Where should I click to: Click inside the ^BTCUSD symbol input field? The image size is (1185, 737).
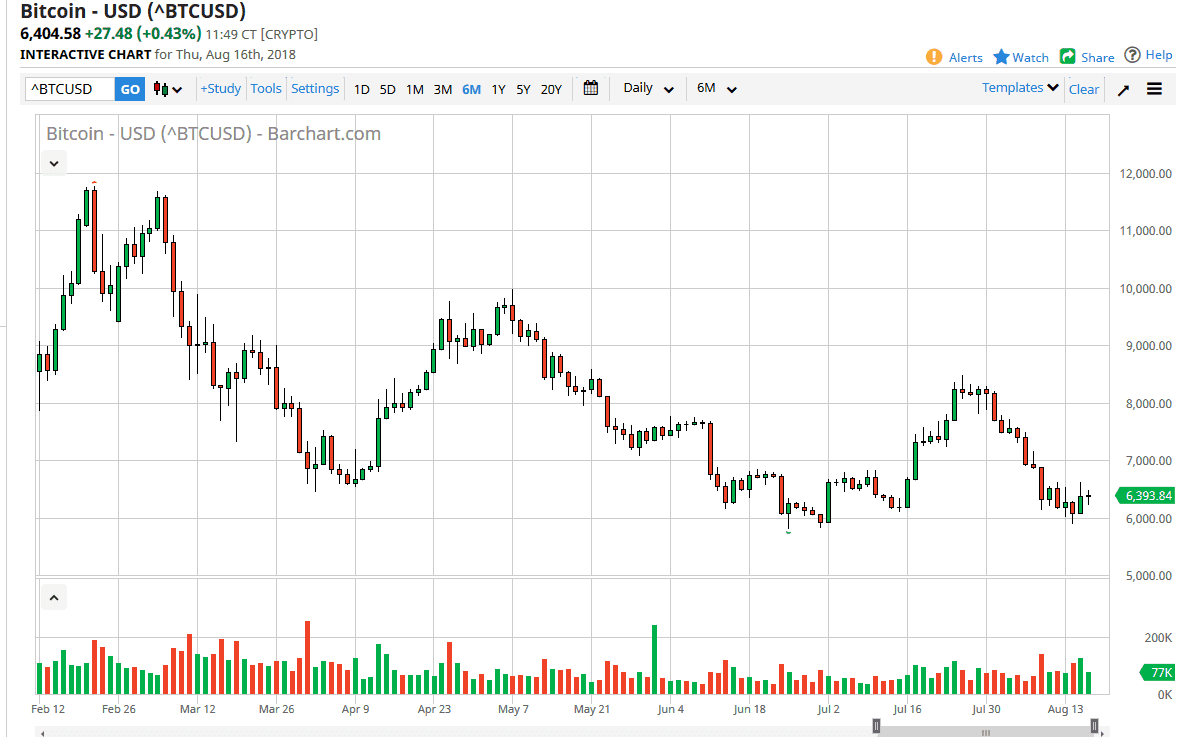[67, 88]
